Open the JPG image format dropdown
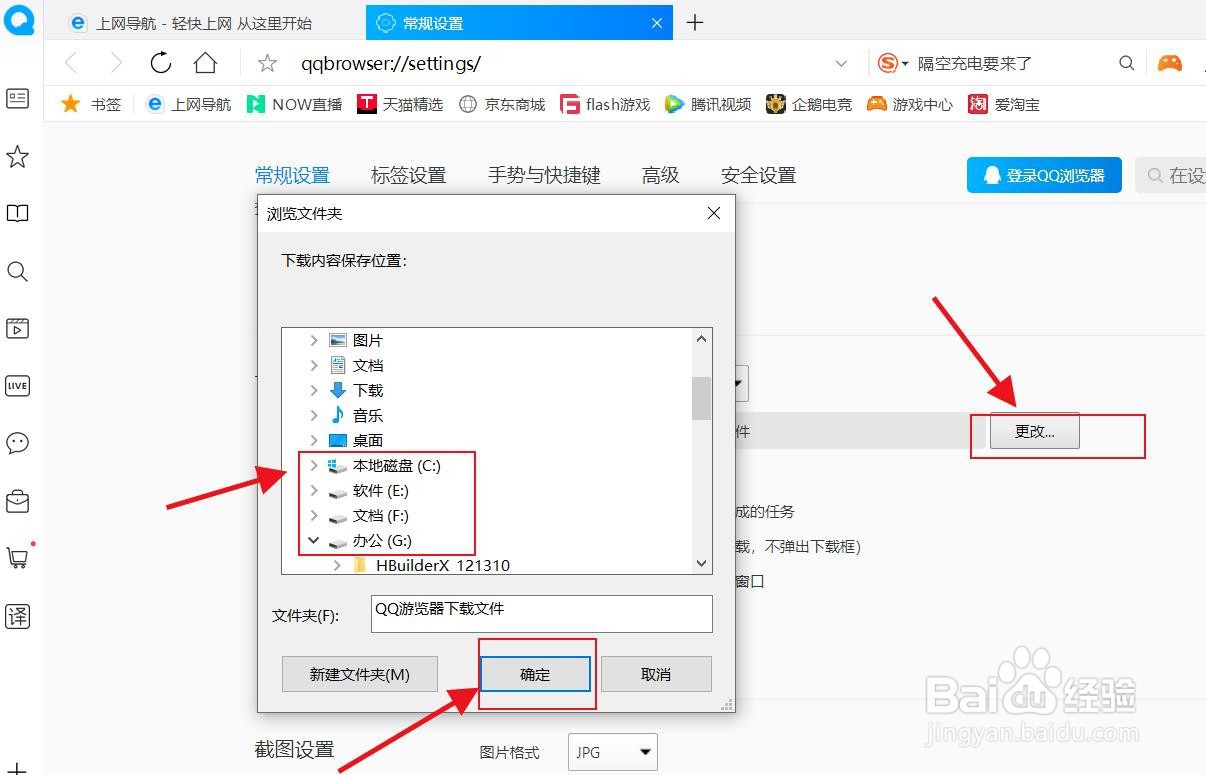 click(612, 752)
